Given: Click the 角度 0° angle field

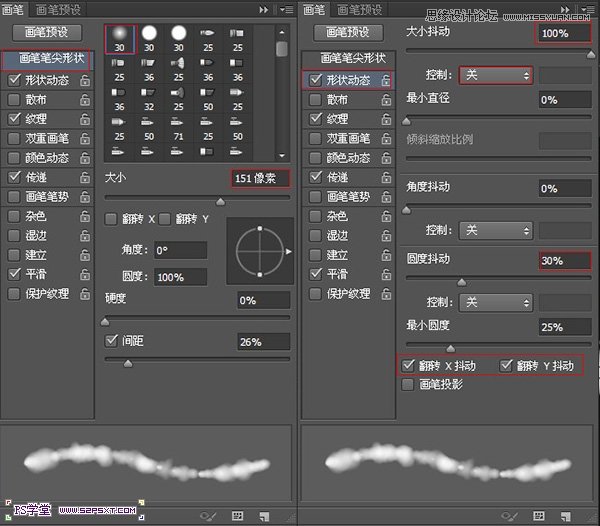Looking at the screenshot, I should 181,251.
